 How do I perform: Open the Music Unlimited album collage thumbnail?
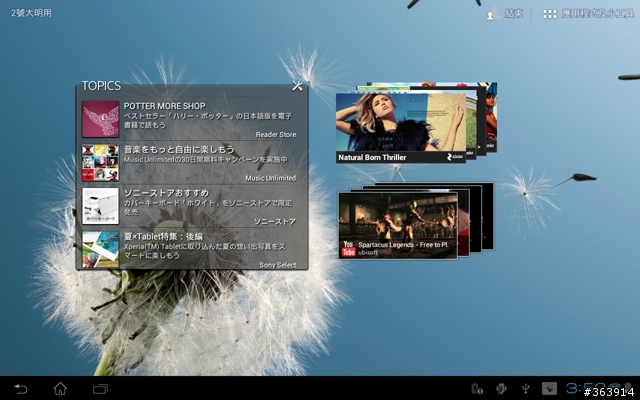click(100, 162)
